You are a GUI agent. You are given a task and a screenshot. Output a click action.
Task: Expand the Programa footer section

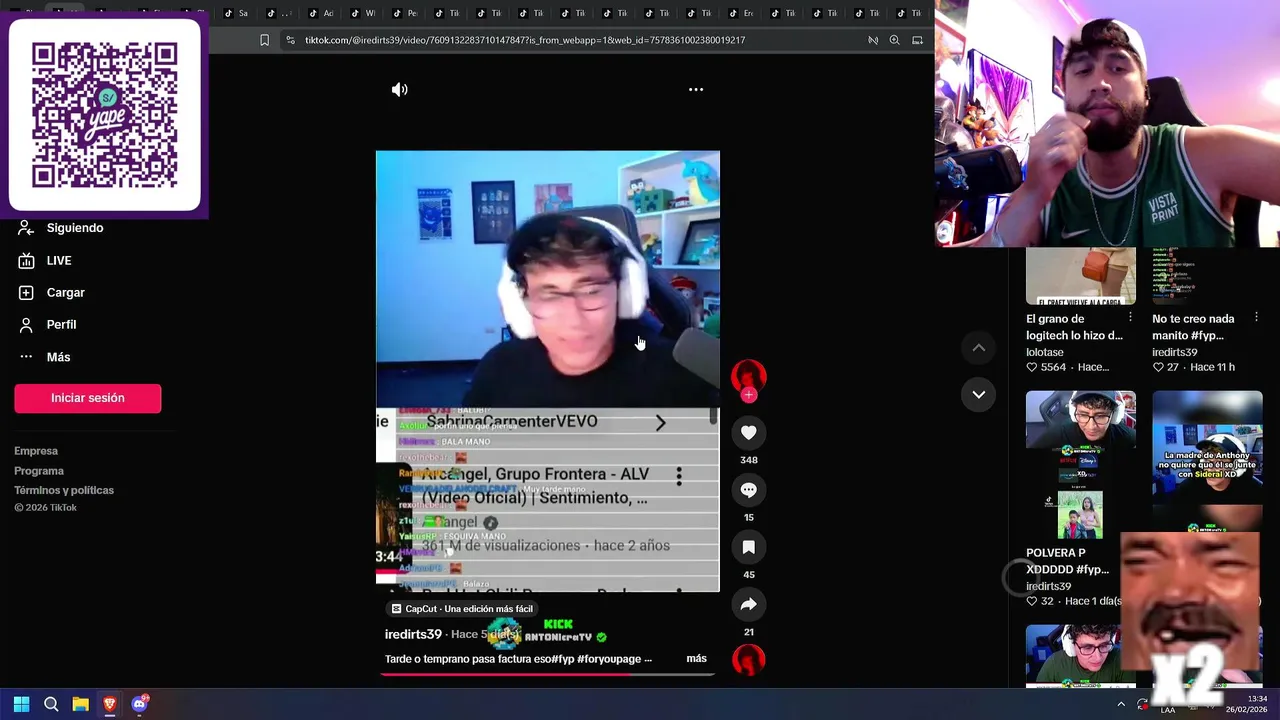39,471
